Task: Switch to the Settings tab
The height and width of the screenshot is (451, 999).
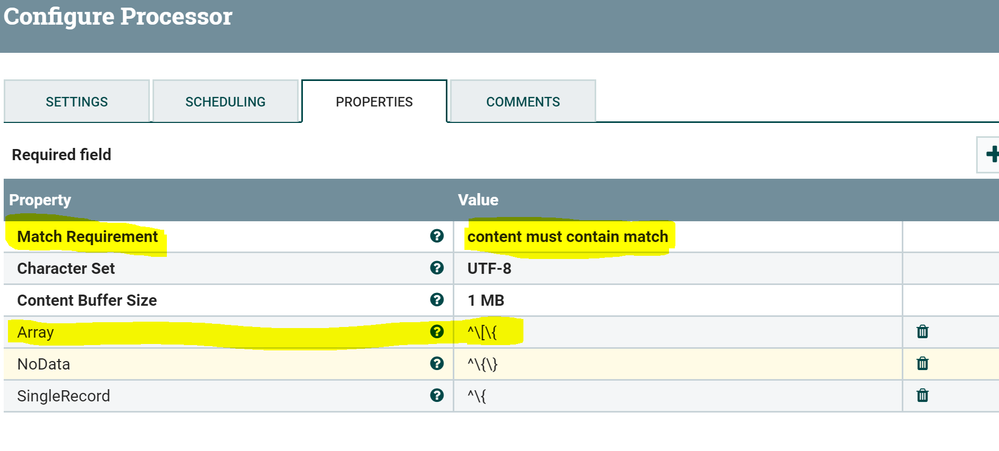Action: pyautogui.click(x=77, y=102)
